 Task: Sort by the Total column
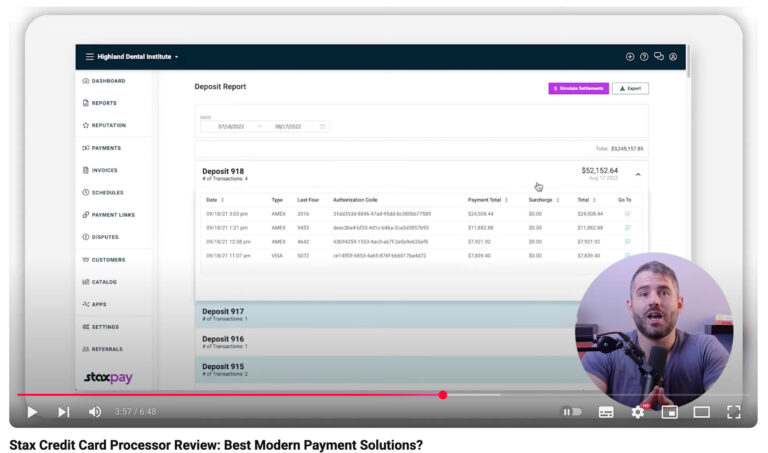pos(586,200)
